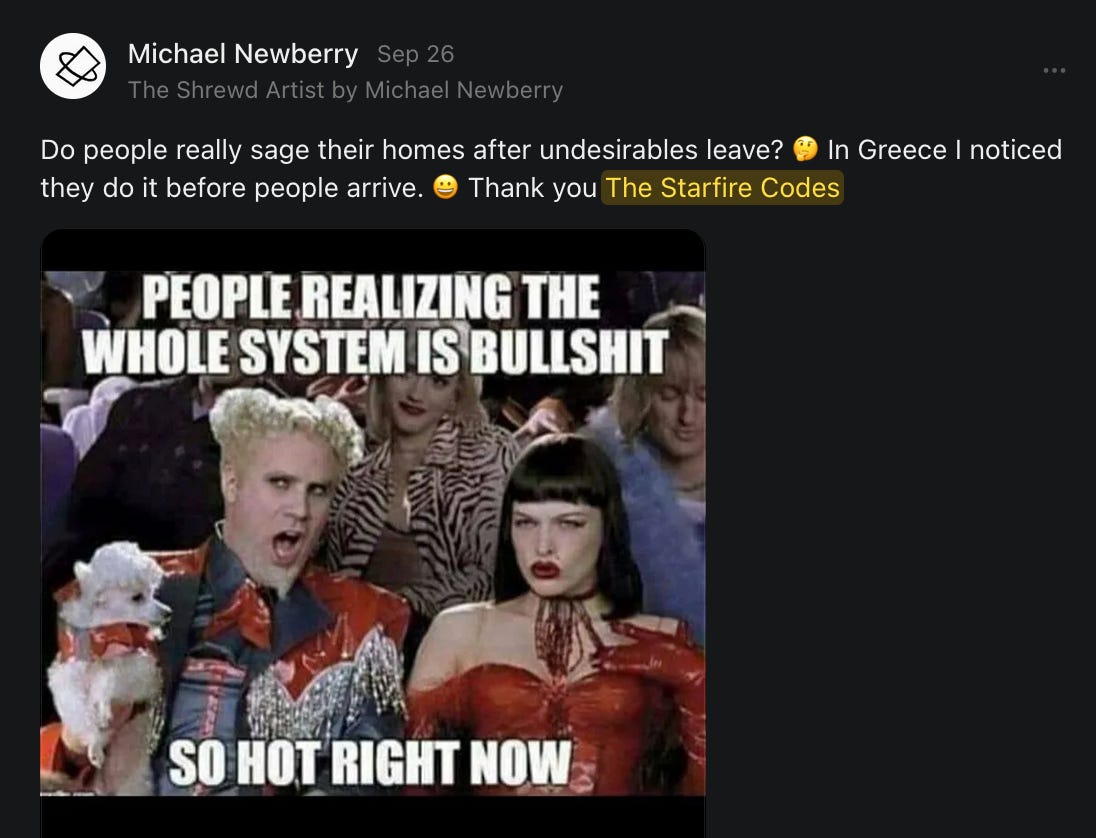Click the thinking face emoji

tap(805, 150)
